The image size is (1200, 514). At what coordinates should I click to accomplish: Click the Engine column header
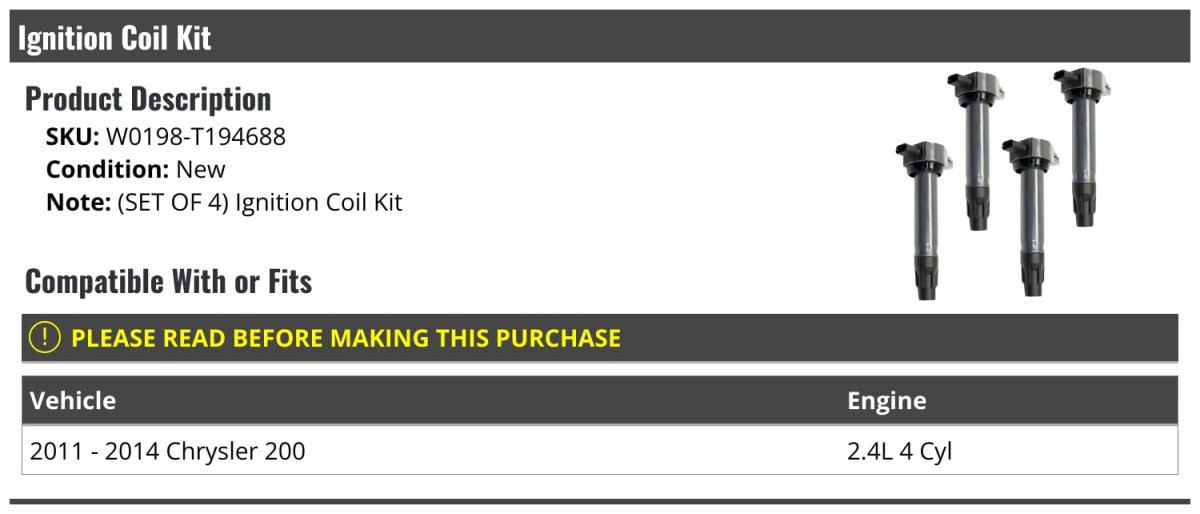(x=887, y=401)
